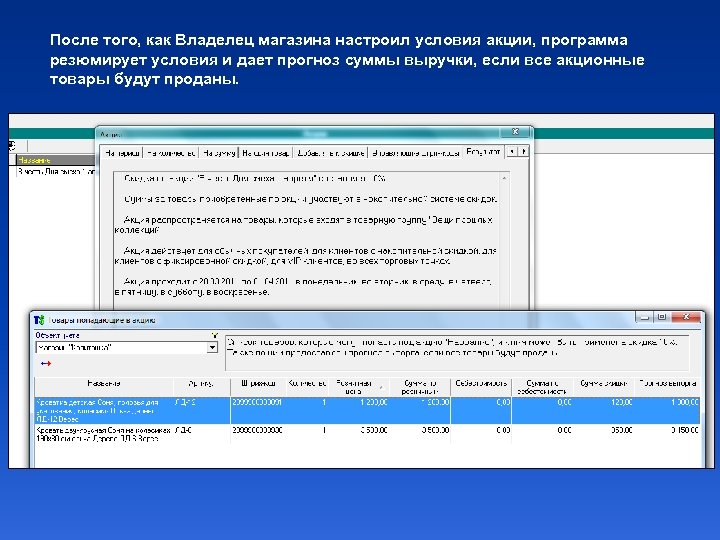Sort by the 'Штрихкод' column header
720x540 pixels.
(258, 387)
